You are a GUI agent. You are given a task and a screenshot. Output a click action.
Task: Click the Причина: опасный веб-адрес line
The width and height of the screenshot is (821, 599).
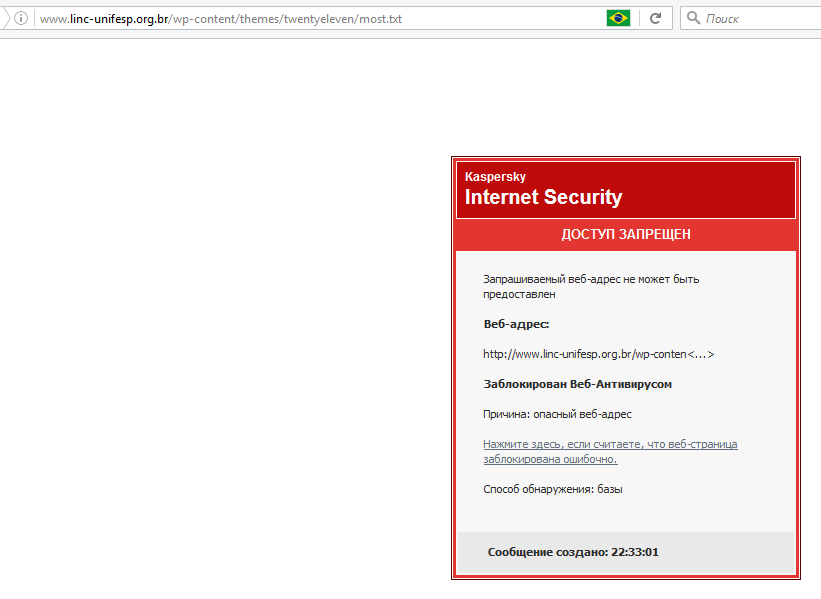click(x=557, y=414)
